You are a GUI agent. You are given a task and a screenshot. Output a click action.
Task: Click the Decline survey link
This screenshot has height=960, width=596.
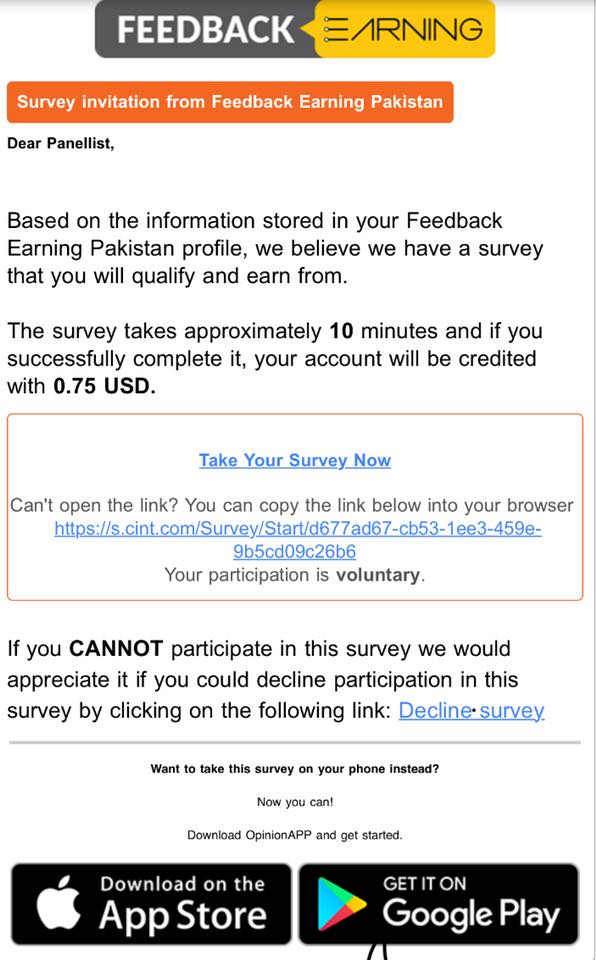pos(471,710)
